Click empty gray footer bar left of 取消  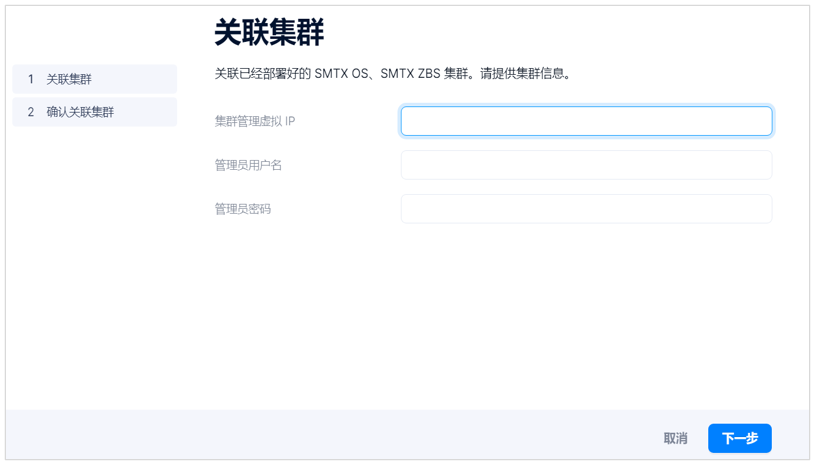pyautogui.click(x=332, y=435)
